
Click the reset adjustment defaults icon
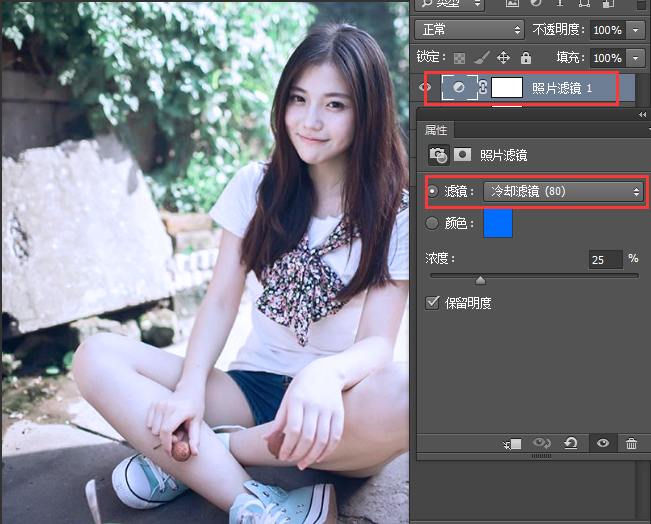coord(570,443)
